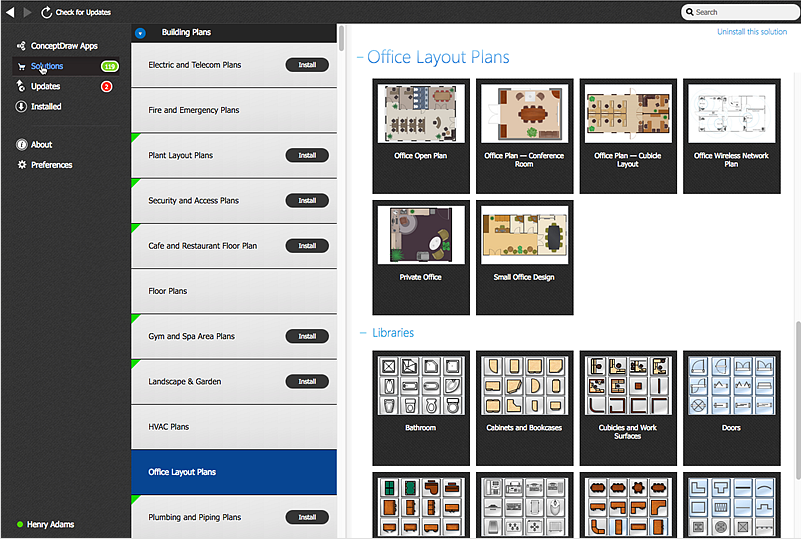801x539 pixels.
Task: Select HVAC Plans row
Action: coord(234,427)
